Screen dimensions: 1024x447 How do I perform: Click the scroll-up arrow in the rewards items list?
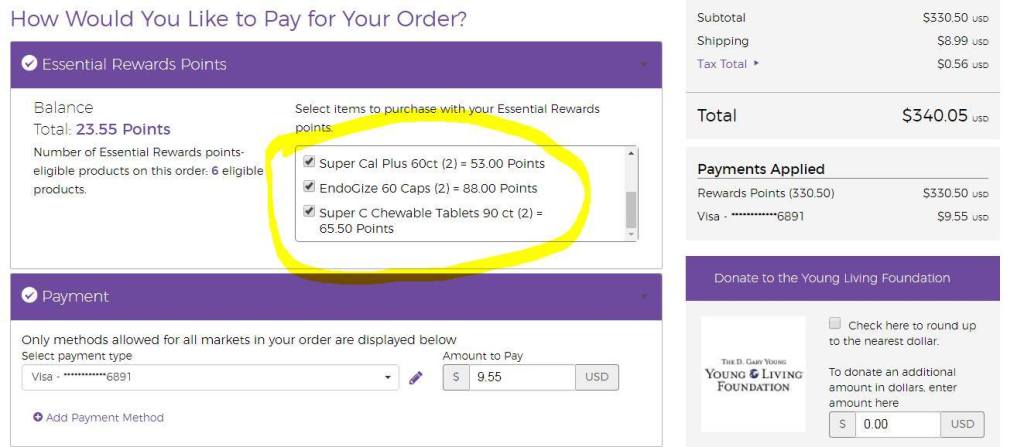point(630,153)
